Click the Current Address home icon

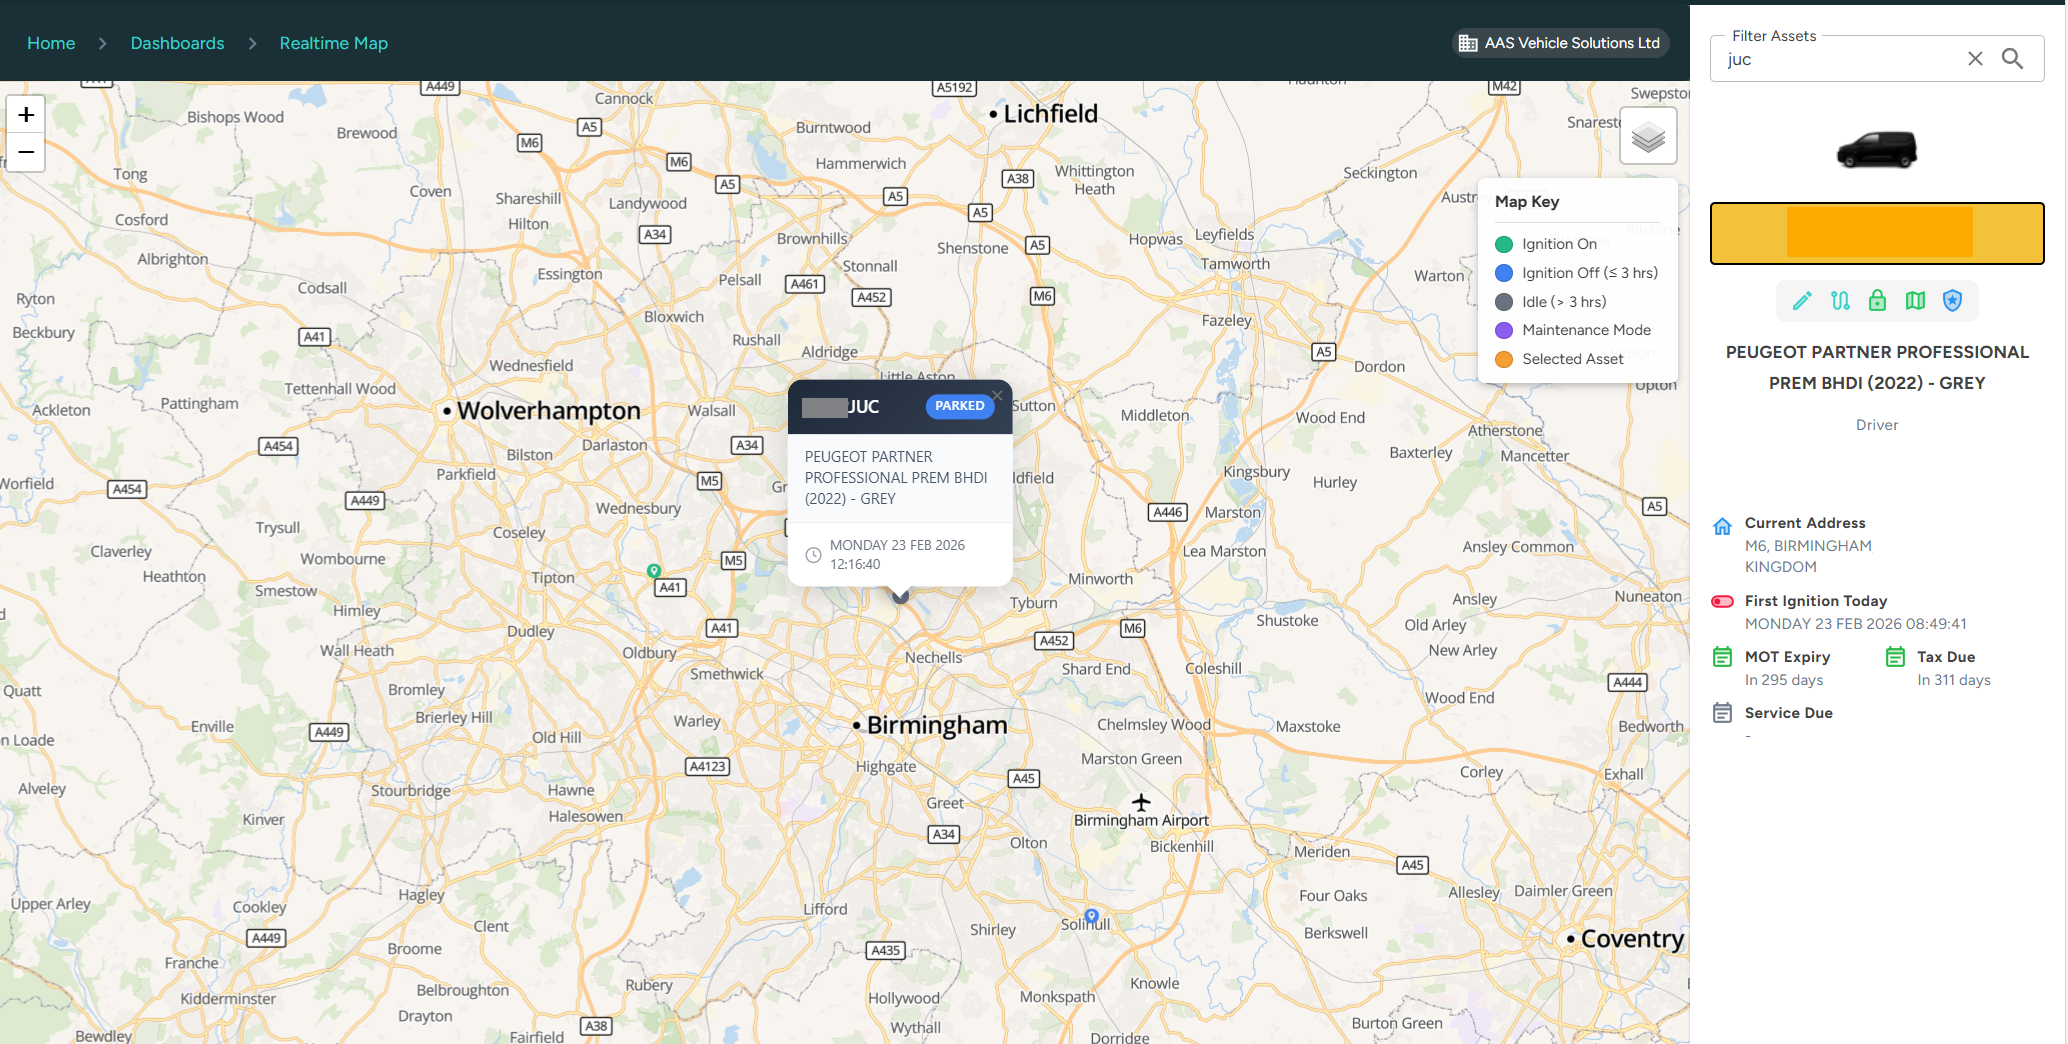point(1722,526)
